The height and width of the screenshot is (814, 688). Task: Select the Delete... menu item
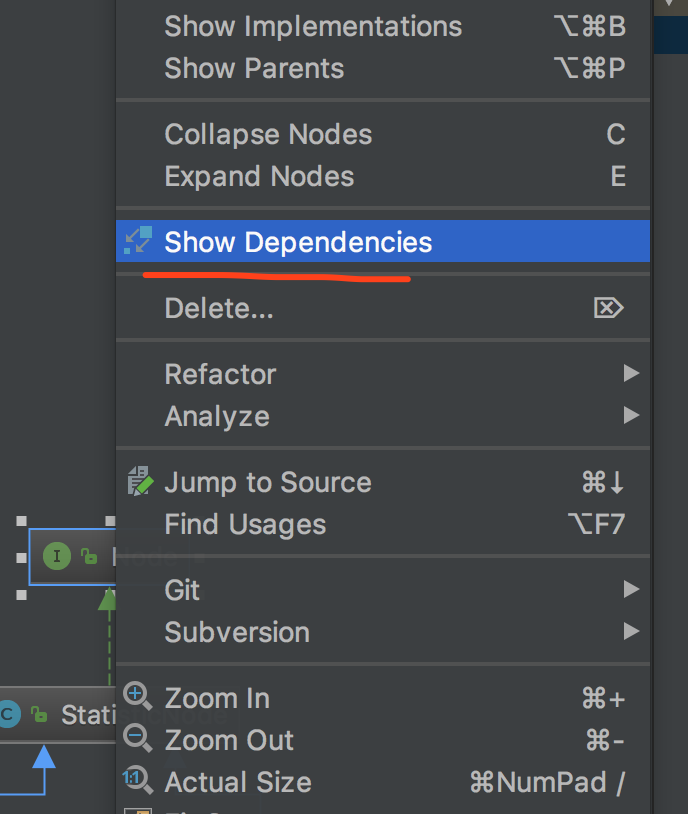[219, 308]
